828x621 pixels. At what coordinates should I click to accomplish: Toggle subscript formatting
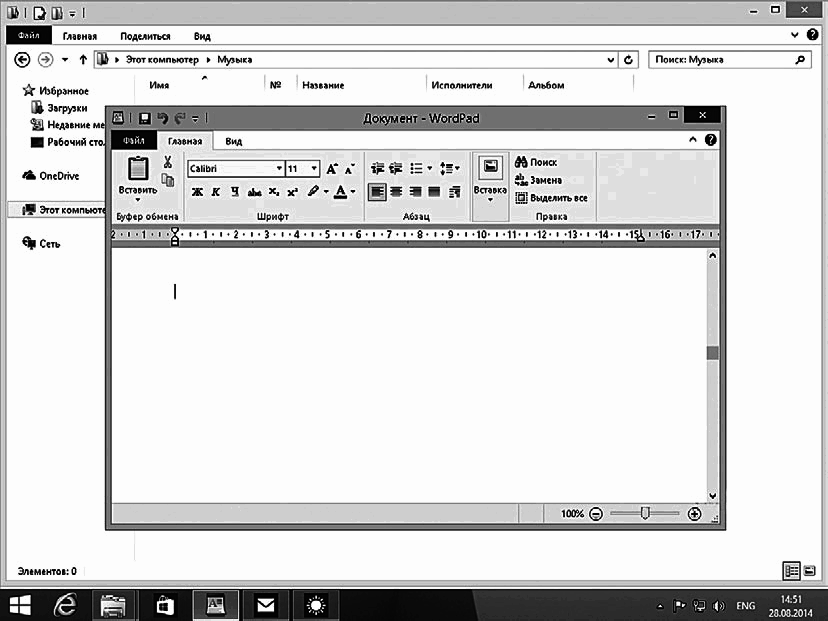tap(274, 192)
